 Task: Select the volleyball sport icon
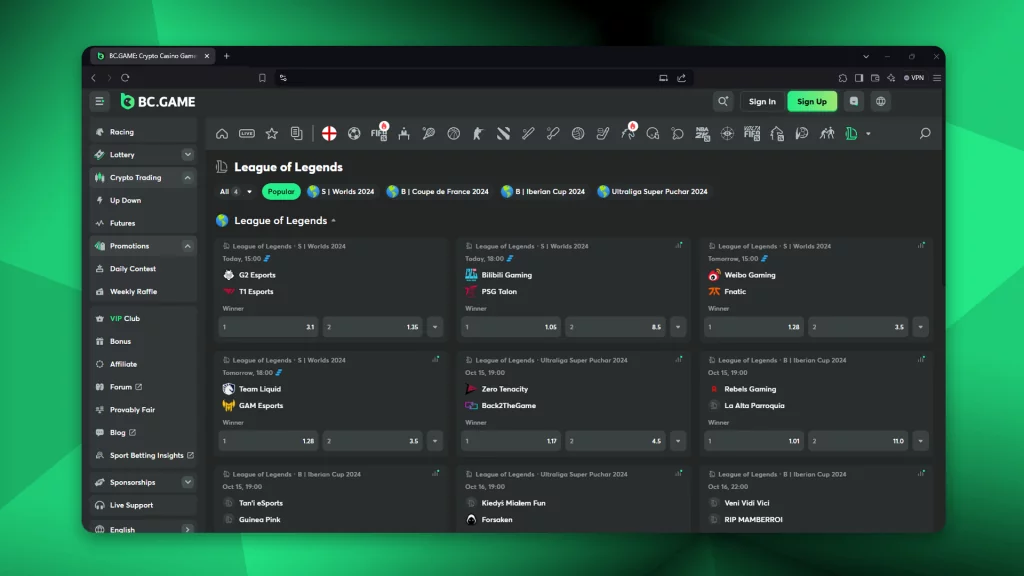[x=578, y=134]
